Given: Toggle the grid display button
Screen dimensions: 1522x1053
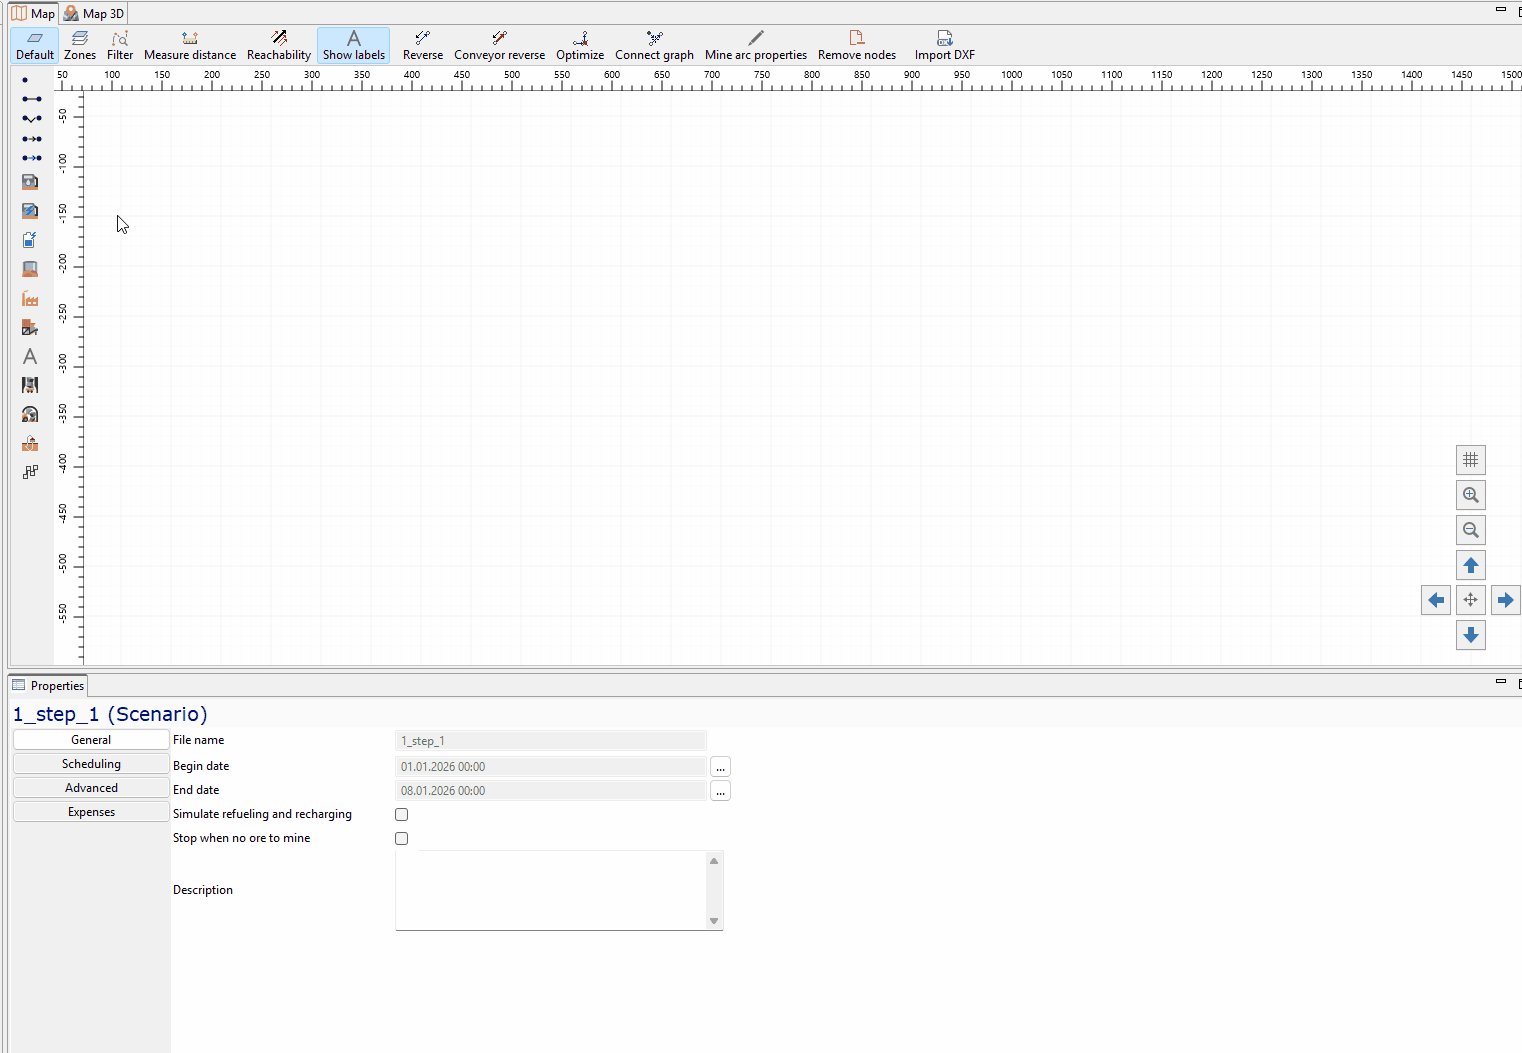Looking at the screenshot, I should 1470,460.
